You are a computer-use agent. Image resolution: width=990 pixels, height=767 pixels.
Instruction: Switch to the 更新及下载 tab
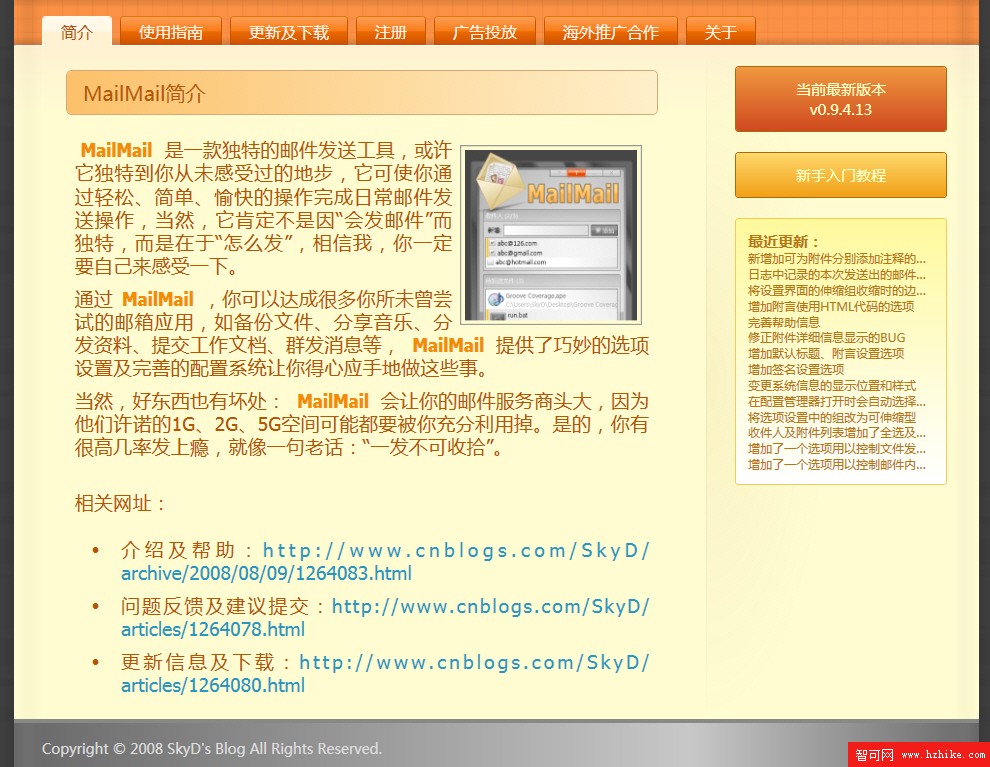[289, 31]
